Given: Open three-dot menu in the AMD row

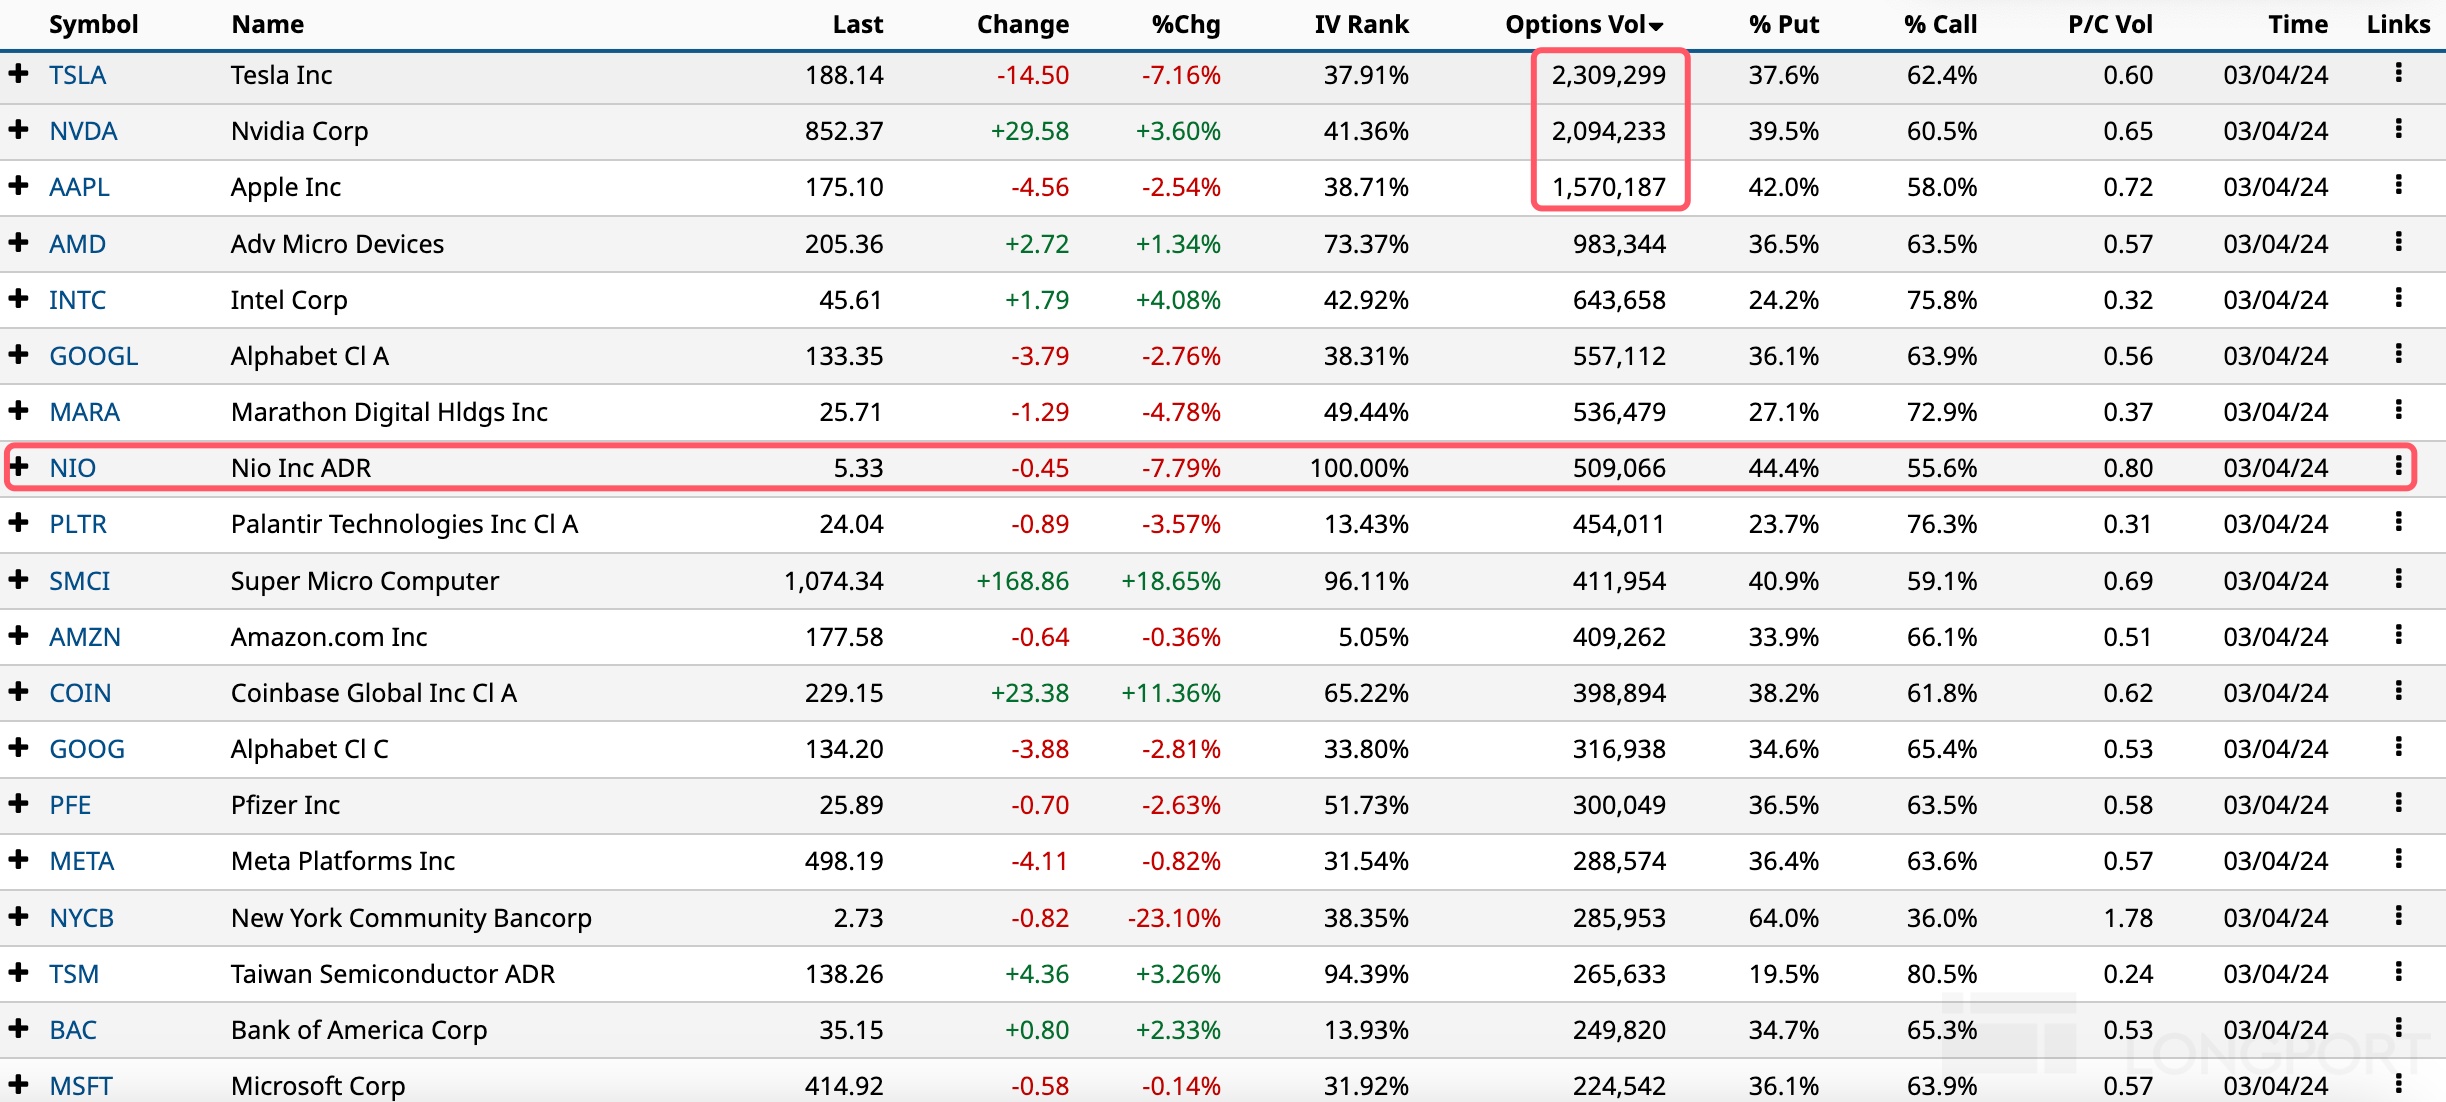Looking at the screenshot, I should coord(2398,242).
